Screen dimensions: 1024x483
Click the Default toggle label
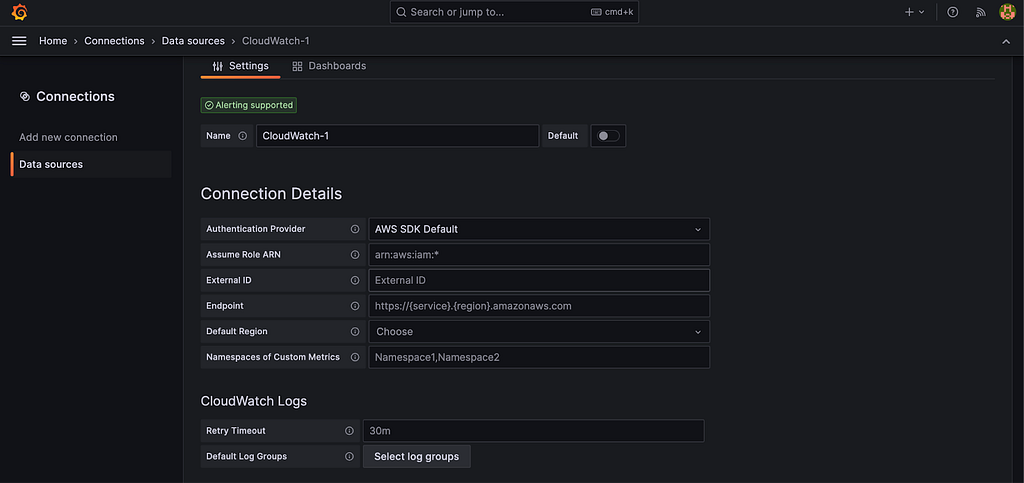pyautogui.click(x=563, y=136)
